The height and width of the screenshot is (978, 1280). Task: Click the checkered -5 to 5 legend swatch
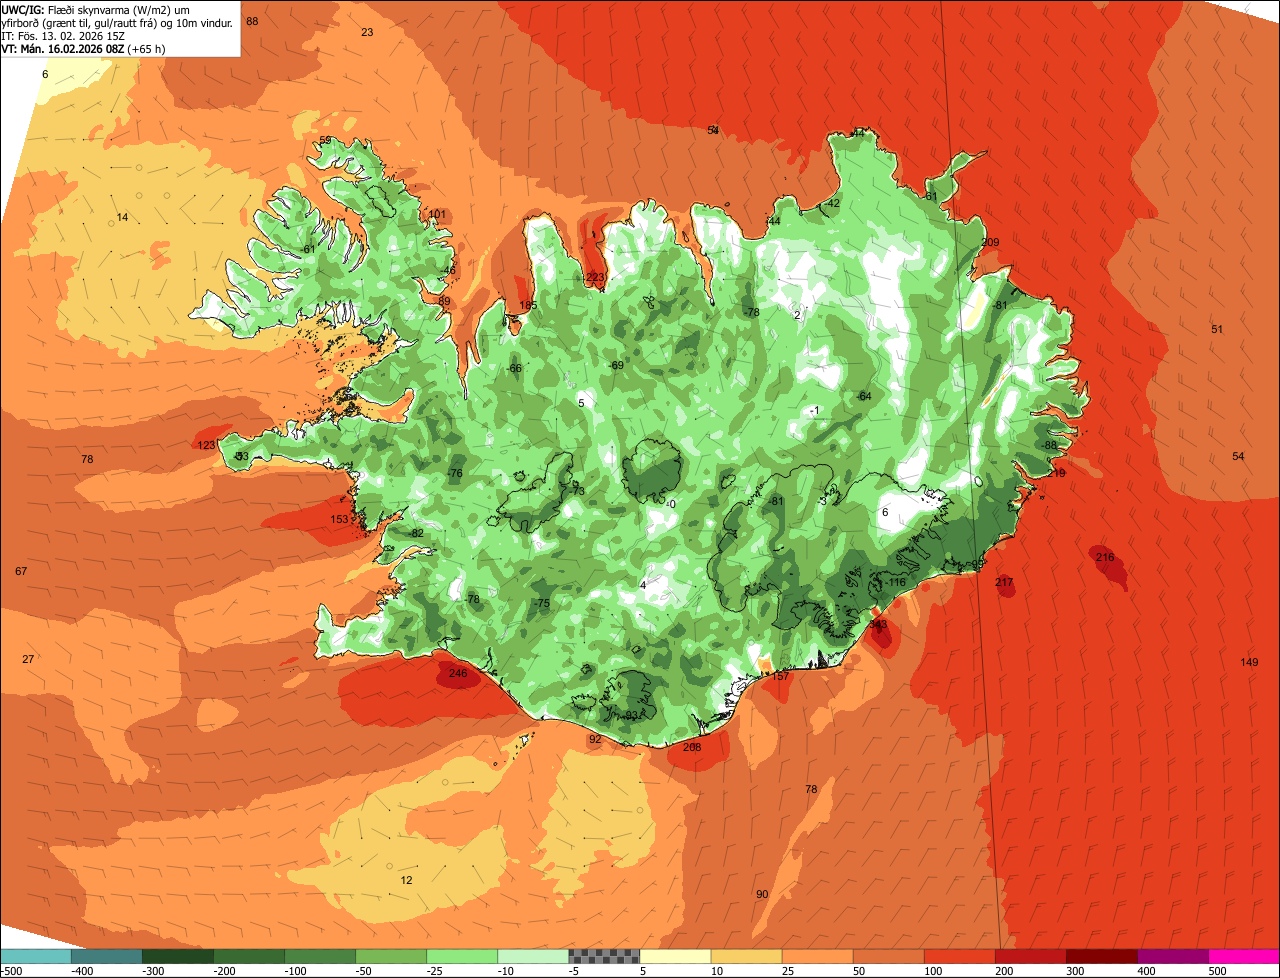604,957
